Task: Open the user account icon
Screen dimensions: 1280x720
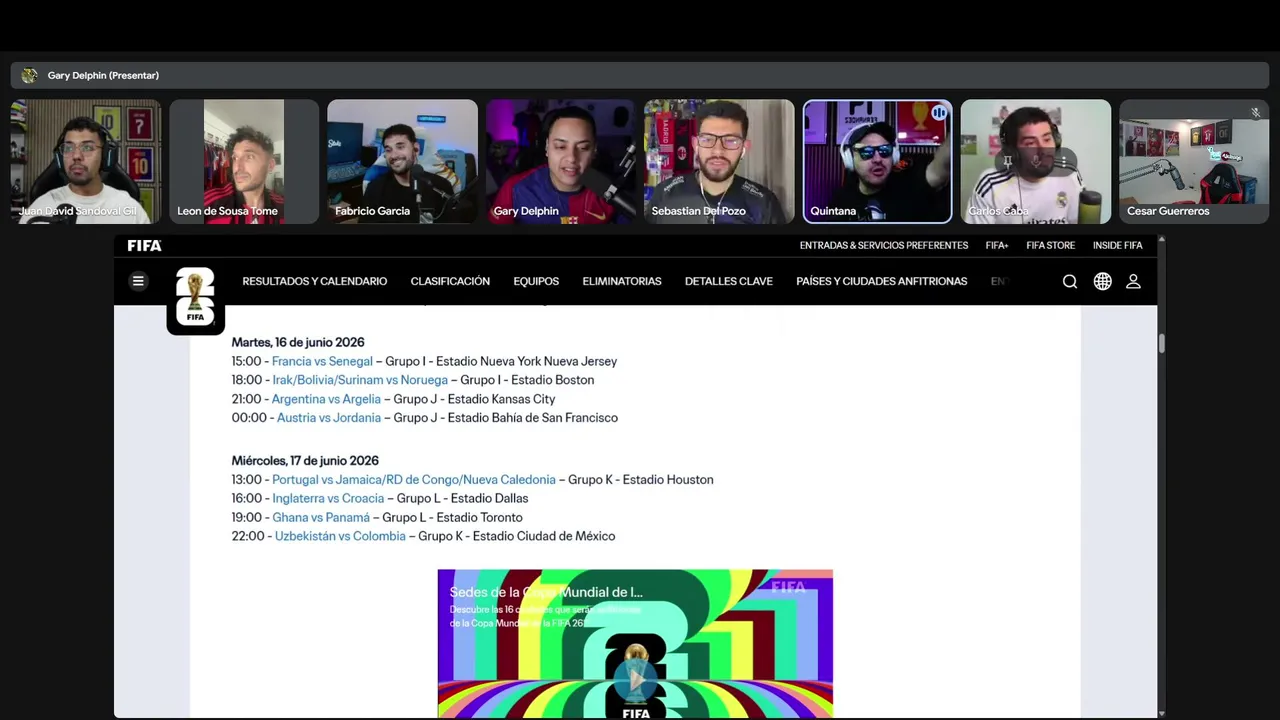Action: (x=1133, y=282)
